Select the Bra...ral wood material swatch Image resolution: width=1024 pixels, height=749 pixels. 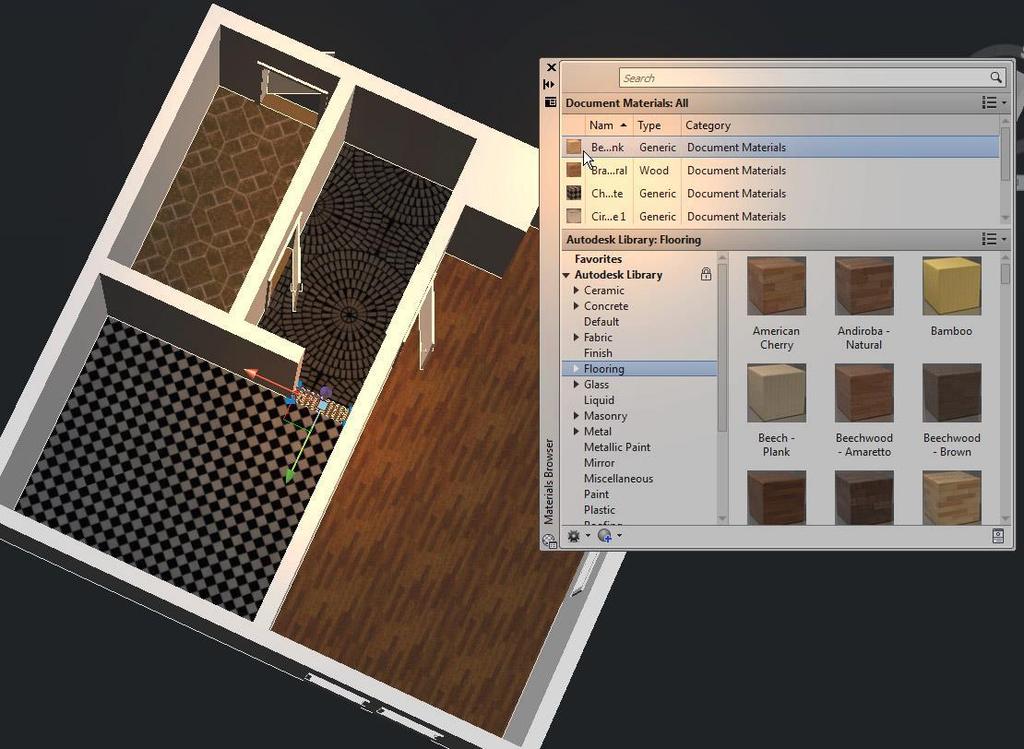coord(573,170)
